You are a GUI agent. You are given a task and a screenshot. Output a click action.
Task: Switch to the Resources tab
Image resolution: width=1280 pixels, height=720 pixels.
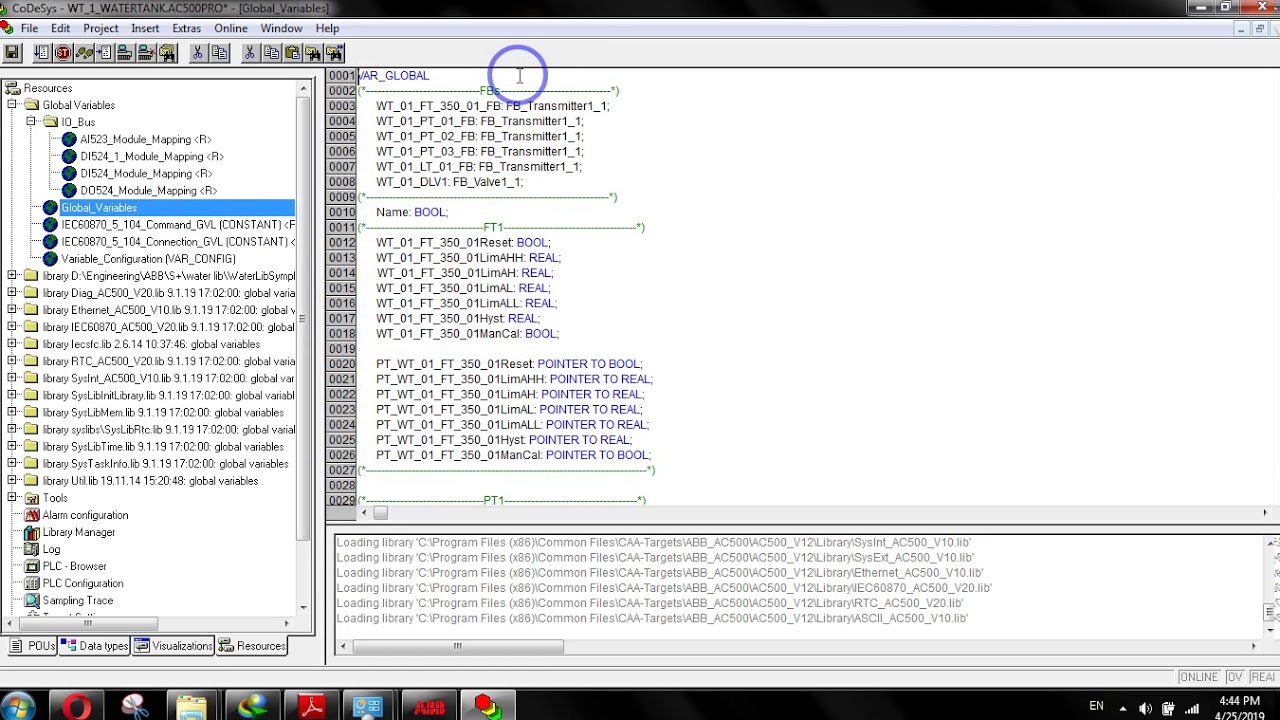tap(253, 646)
